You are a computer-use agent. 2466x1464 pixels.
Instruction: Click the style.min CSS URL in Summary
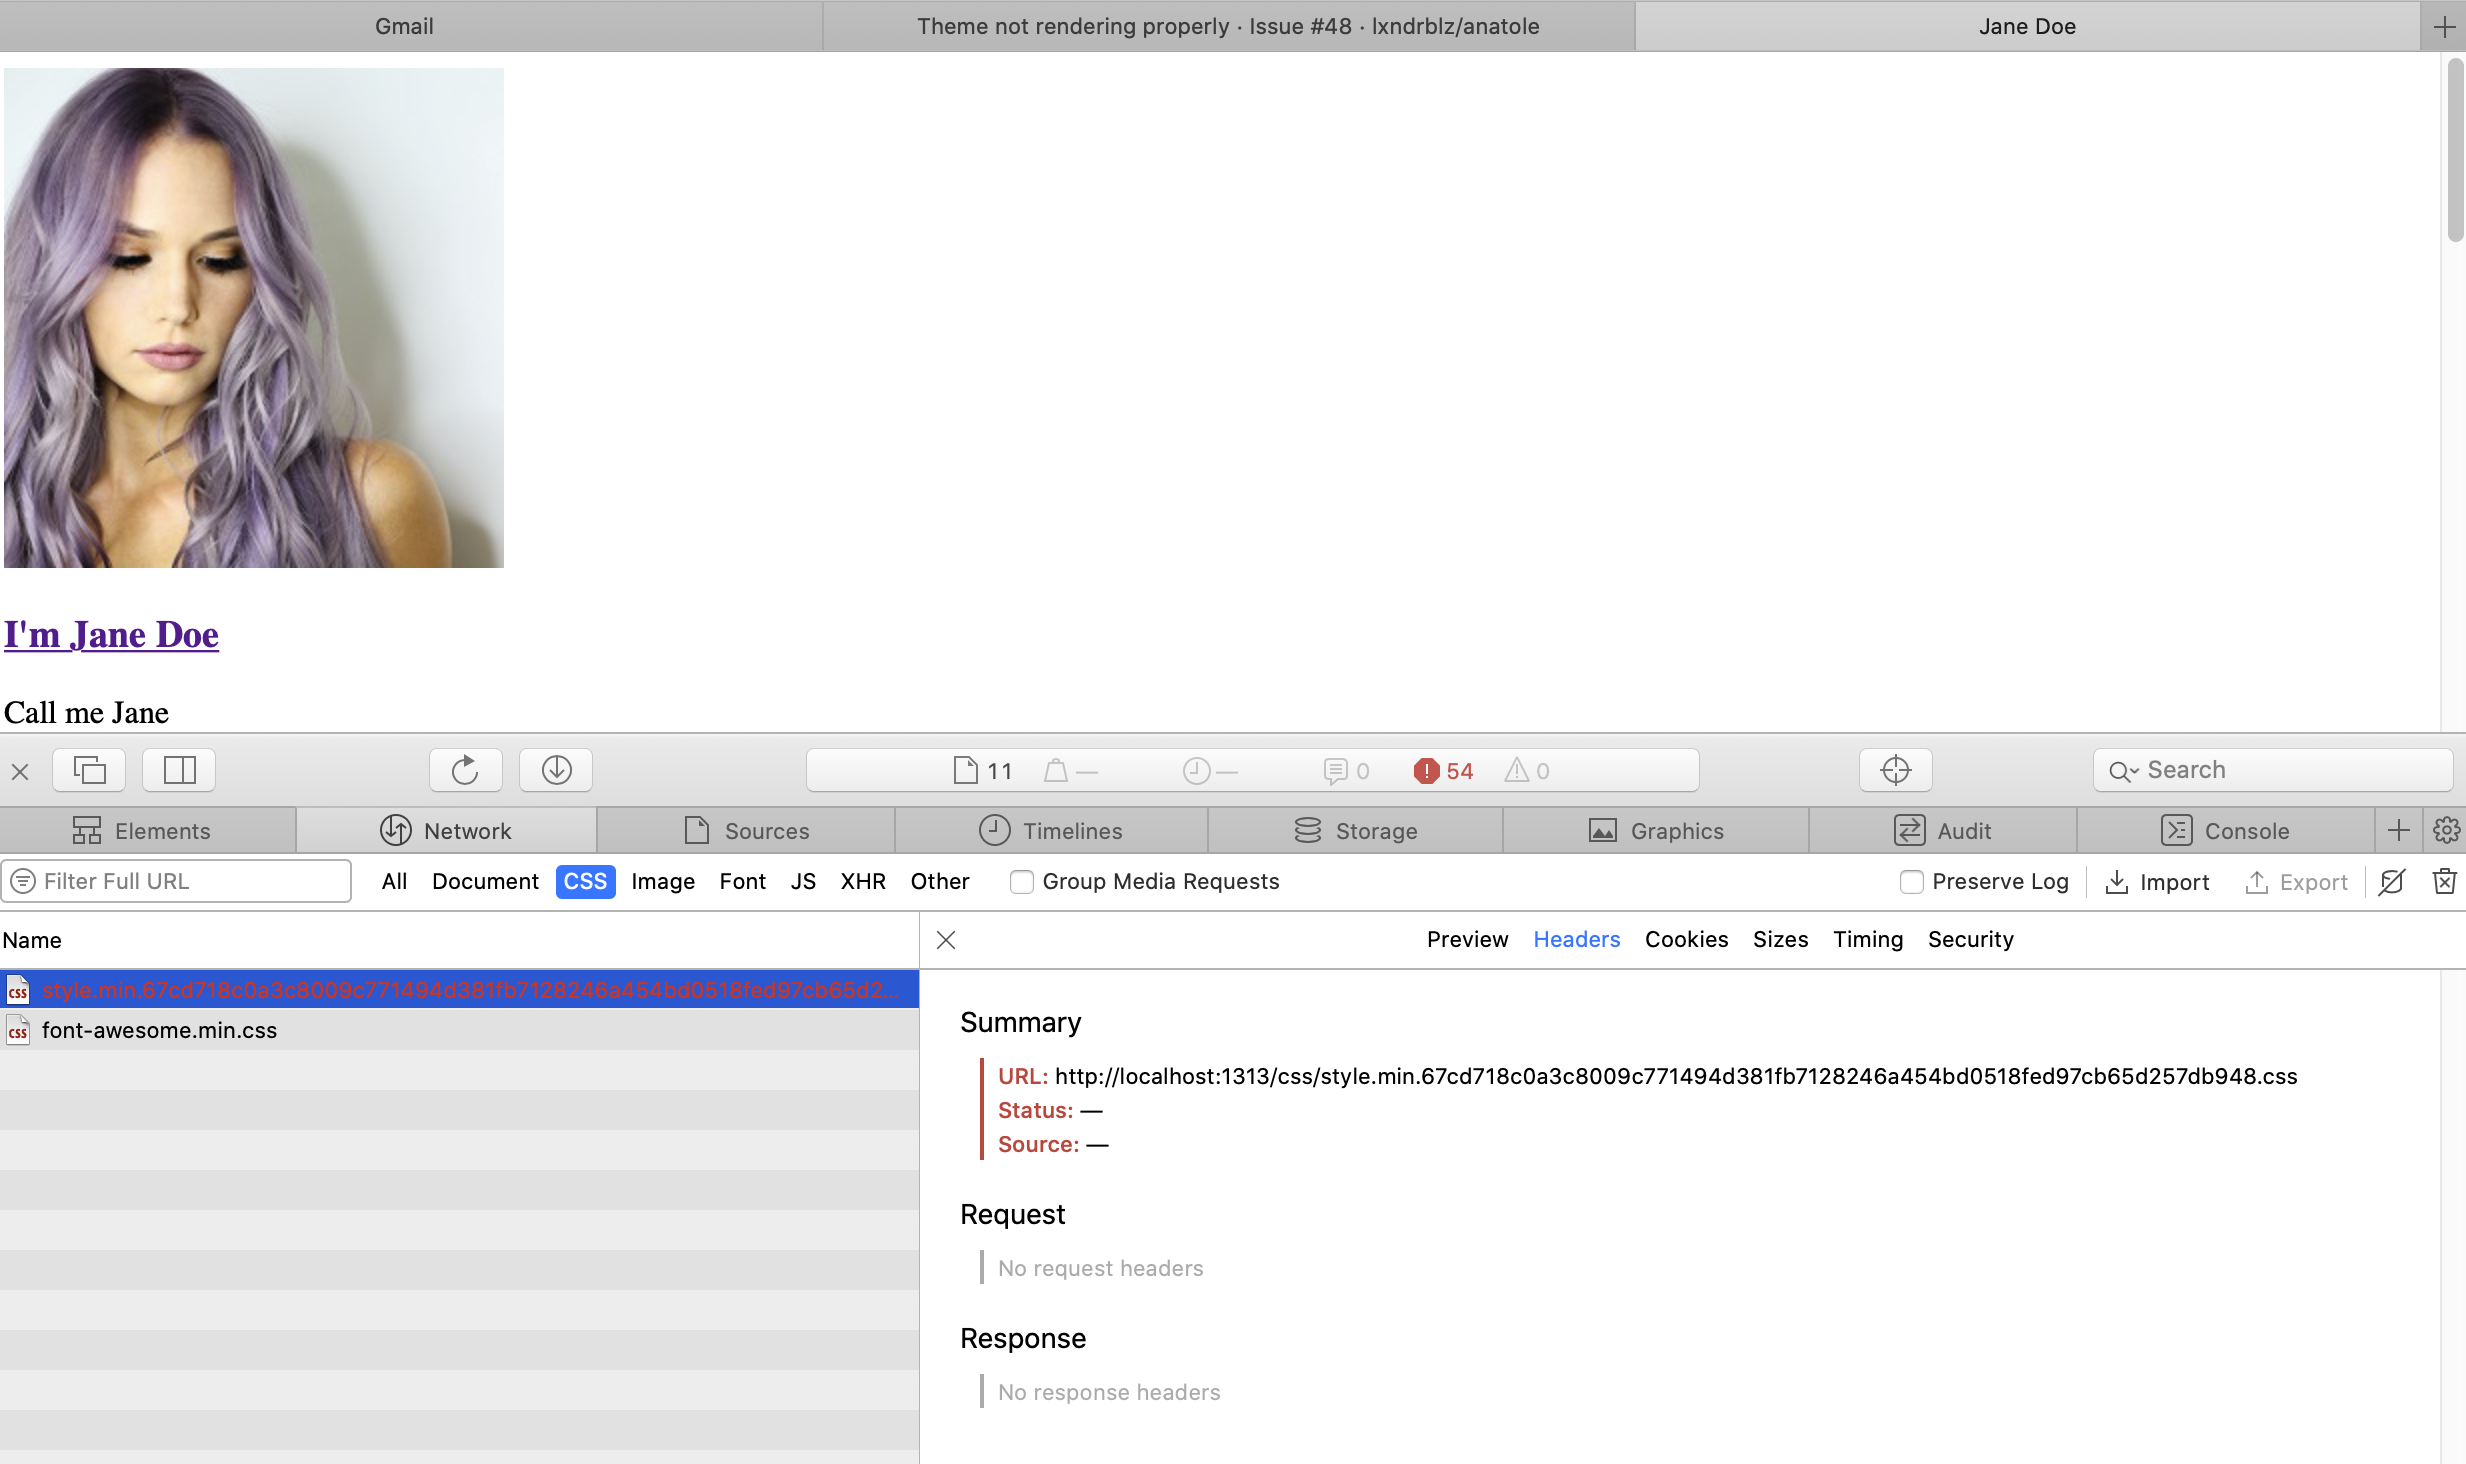(x=1676, y=1076)
